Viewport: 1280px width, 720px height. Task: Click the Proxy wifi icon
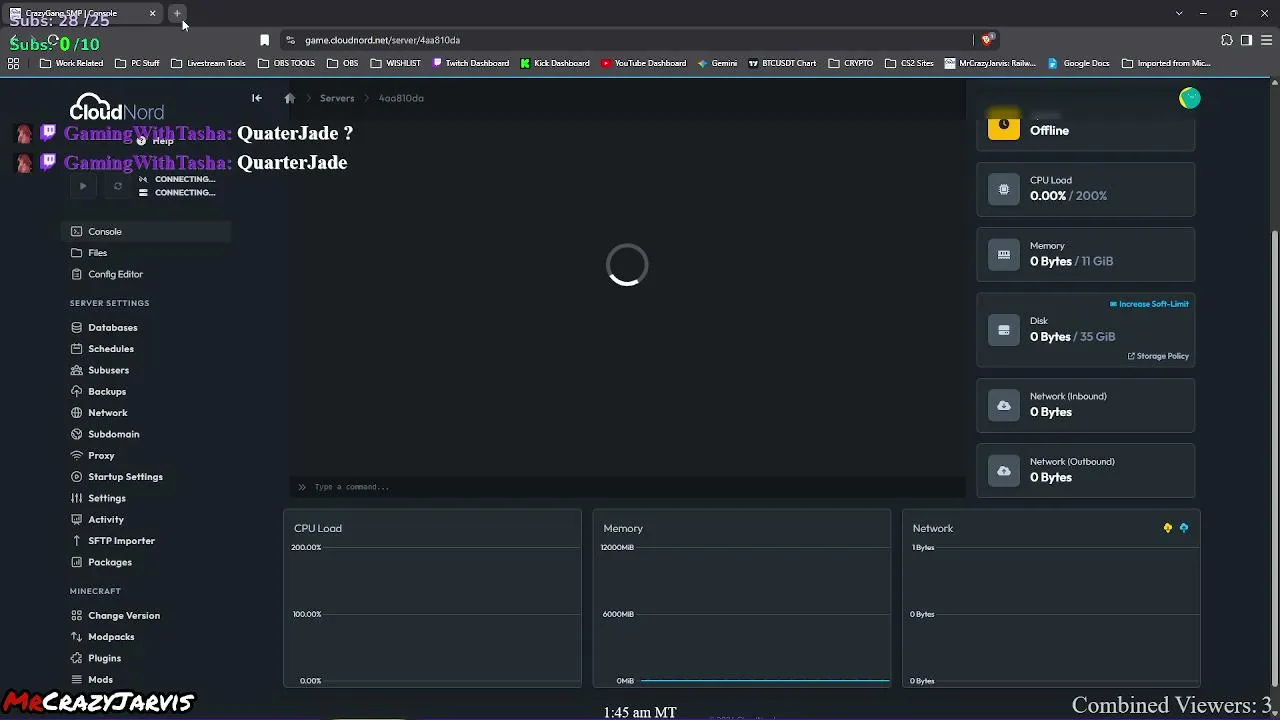point(77,456)
